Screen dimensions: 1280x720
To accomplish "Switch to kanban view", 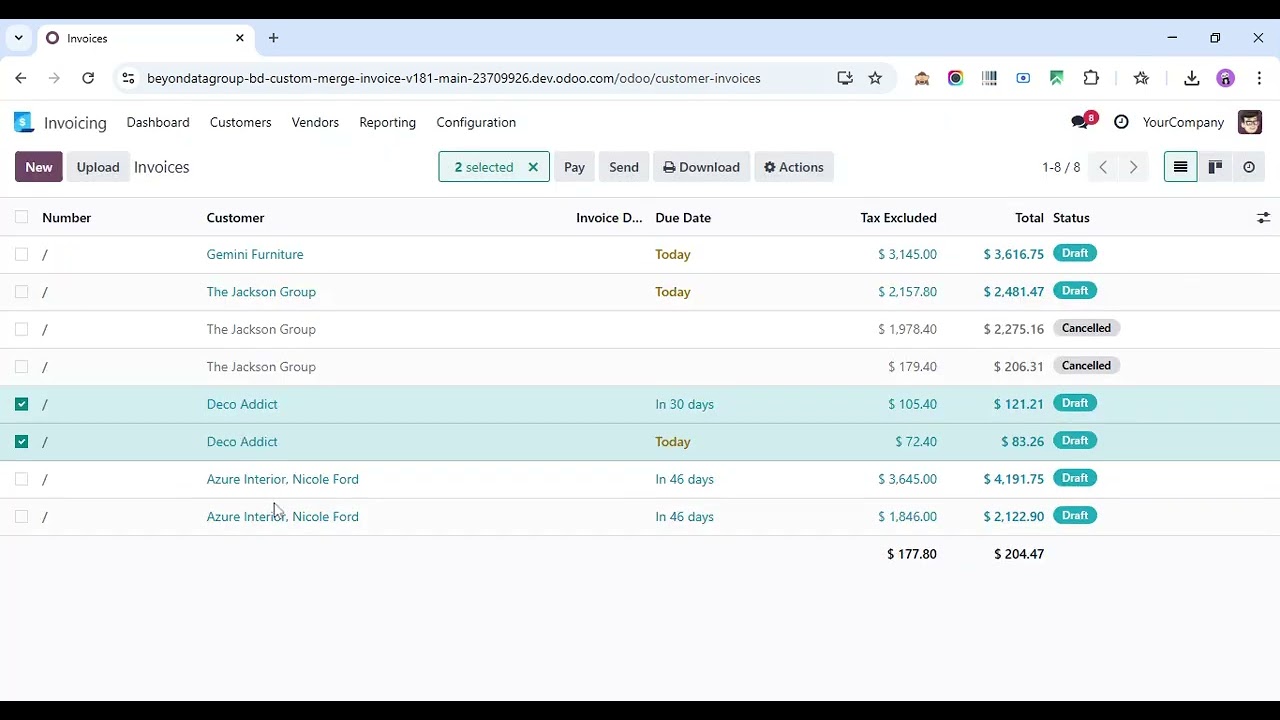I will (x=1215, y=167).
